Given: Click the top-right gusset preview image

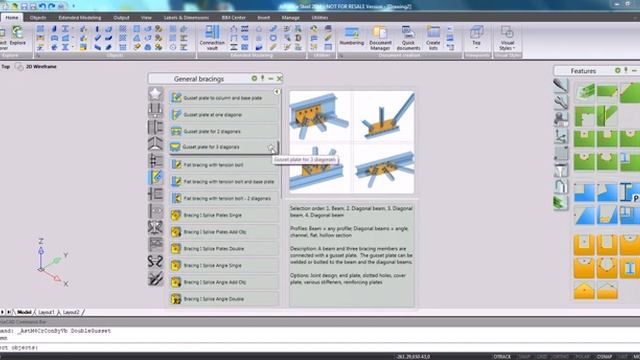Looking at the screenshot, I should click(384, 116).
